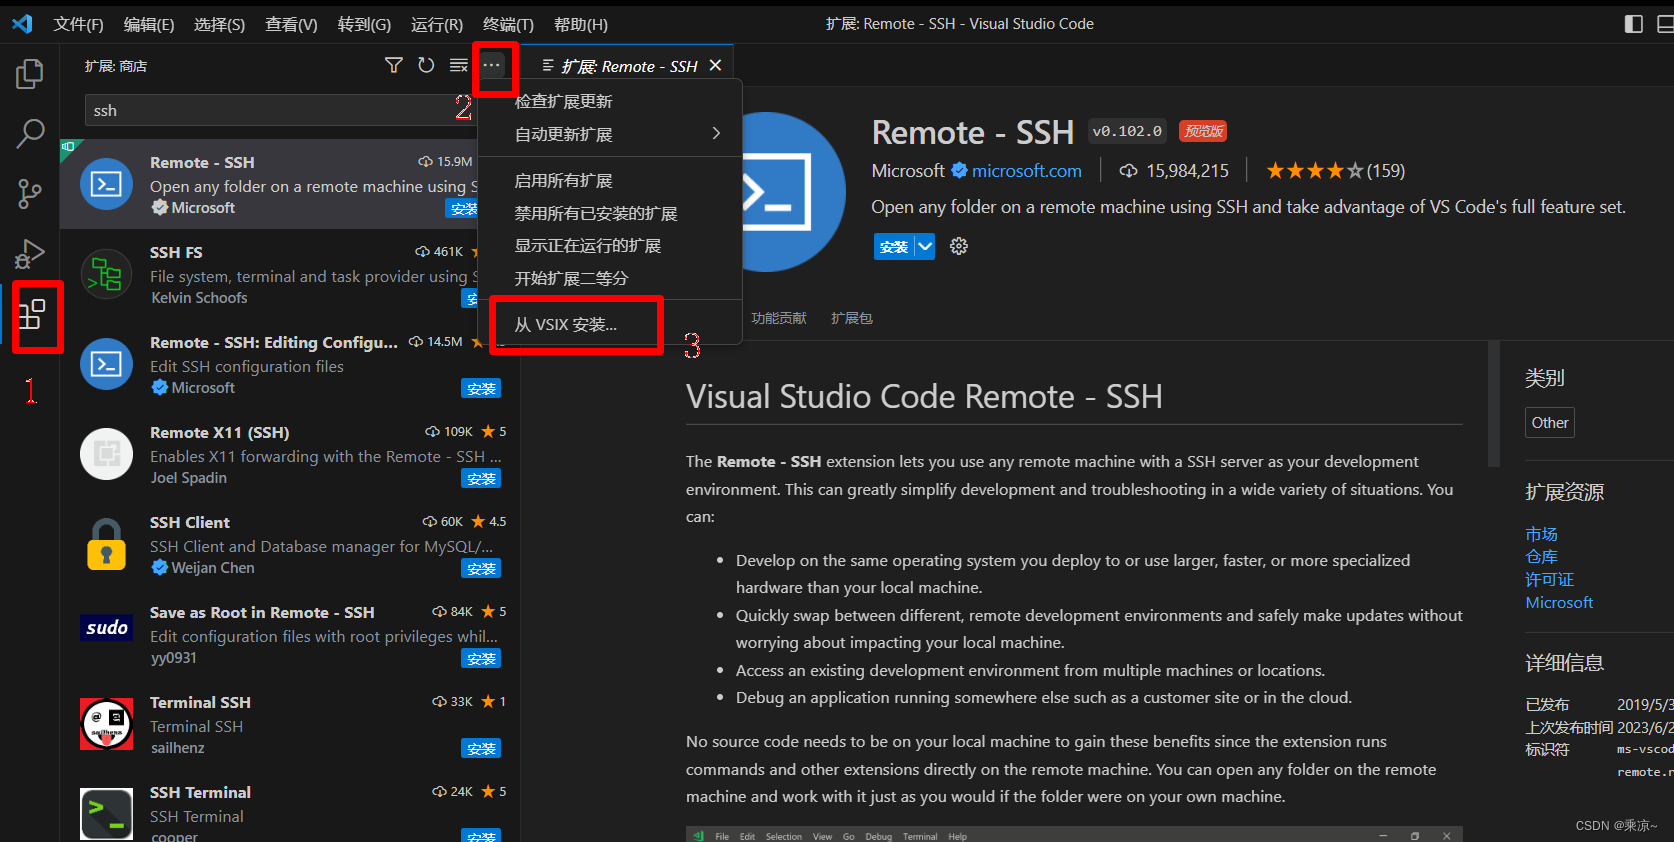Select SSH Client padlock extension icon
Image resolution: width=1674 pixels, height=842 pixels.
106,544
